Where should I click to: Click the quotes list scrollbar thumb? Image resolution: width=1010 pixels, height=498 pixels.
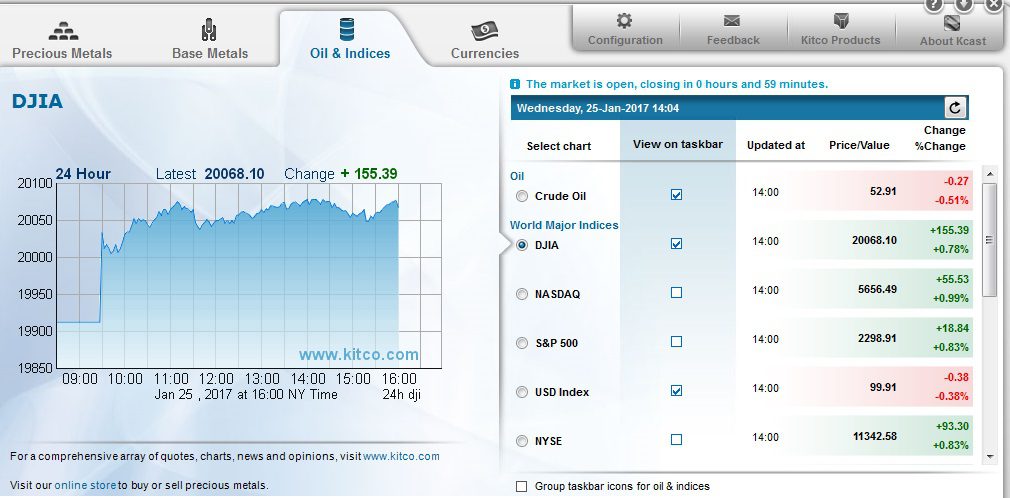[990, 240]
